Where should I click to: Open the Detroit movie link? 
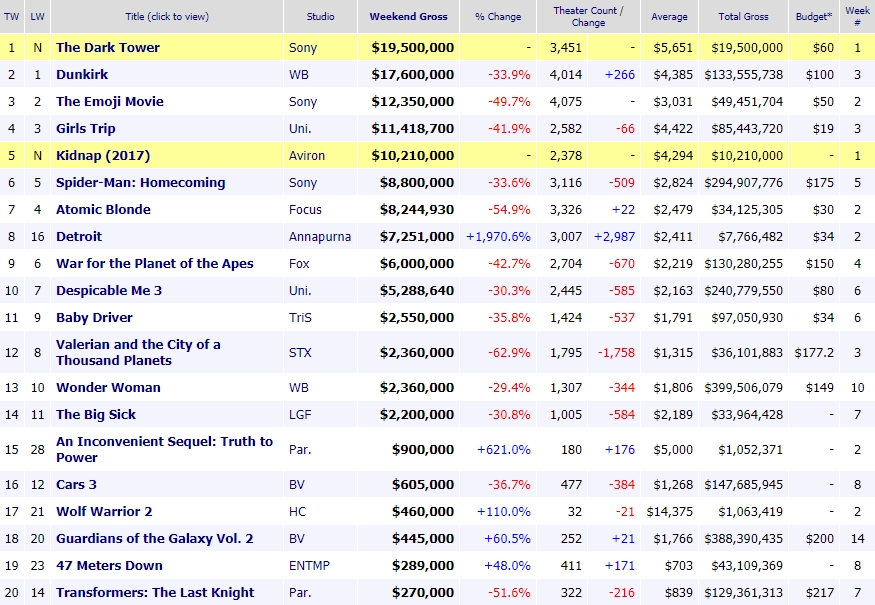79,237
